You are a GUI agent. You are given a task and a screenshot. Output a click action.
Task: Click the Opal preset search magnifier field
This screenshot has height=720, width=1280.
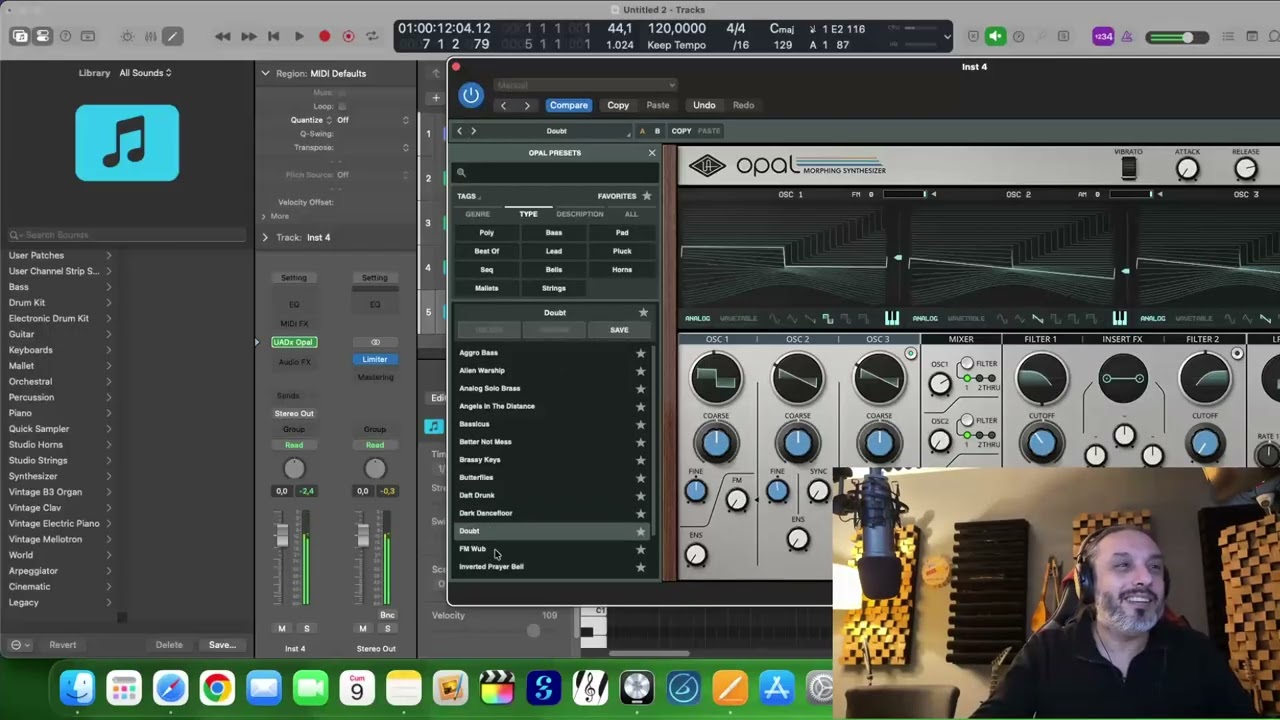554,173
